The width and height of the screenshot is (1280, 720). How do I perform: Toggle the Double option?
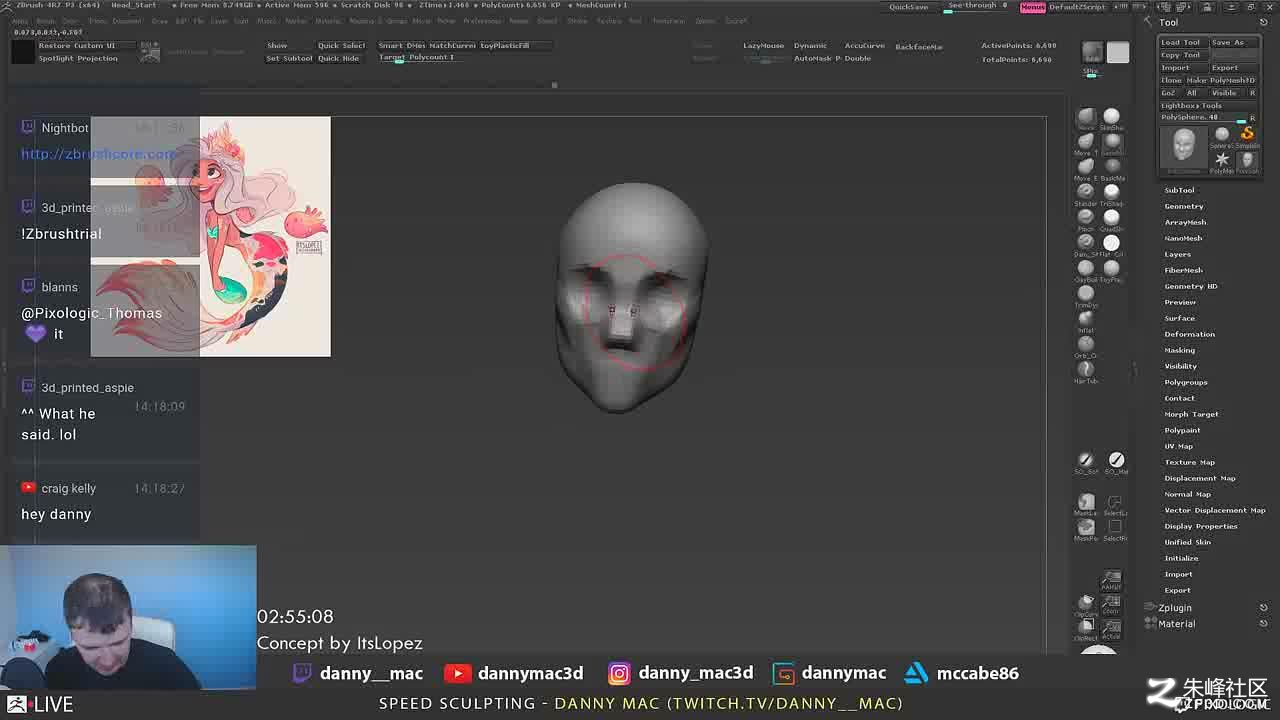pyautogui.click(x=858, y=59)
